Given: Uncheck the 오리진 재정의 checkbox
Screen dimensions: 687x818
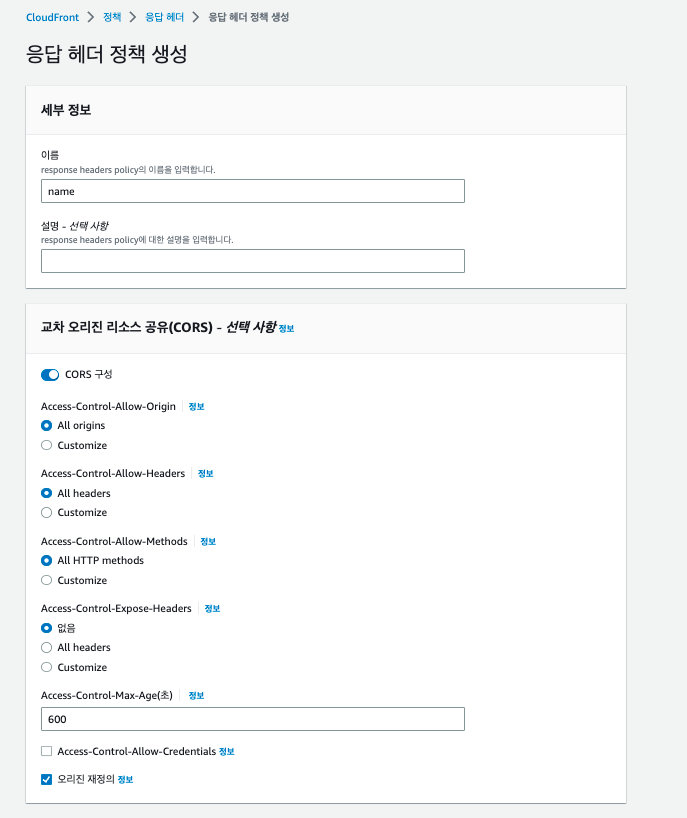Looking at the screenshot, I should pyautogui.click(x=46, y=779).
